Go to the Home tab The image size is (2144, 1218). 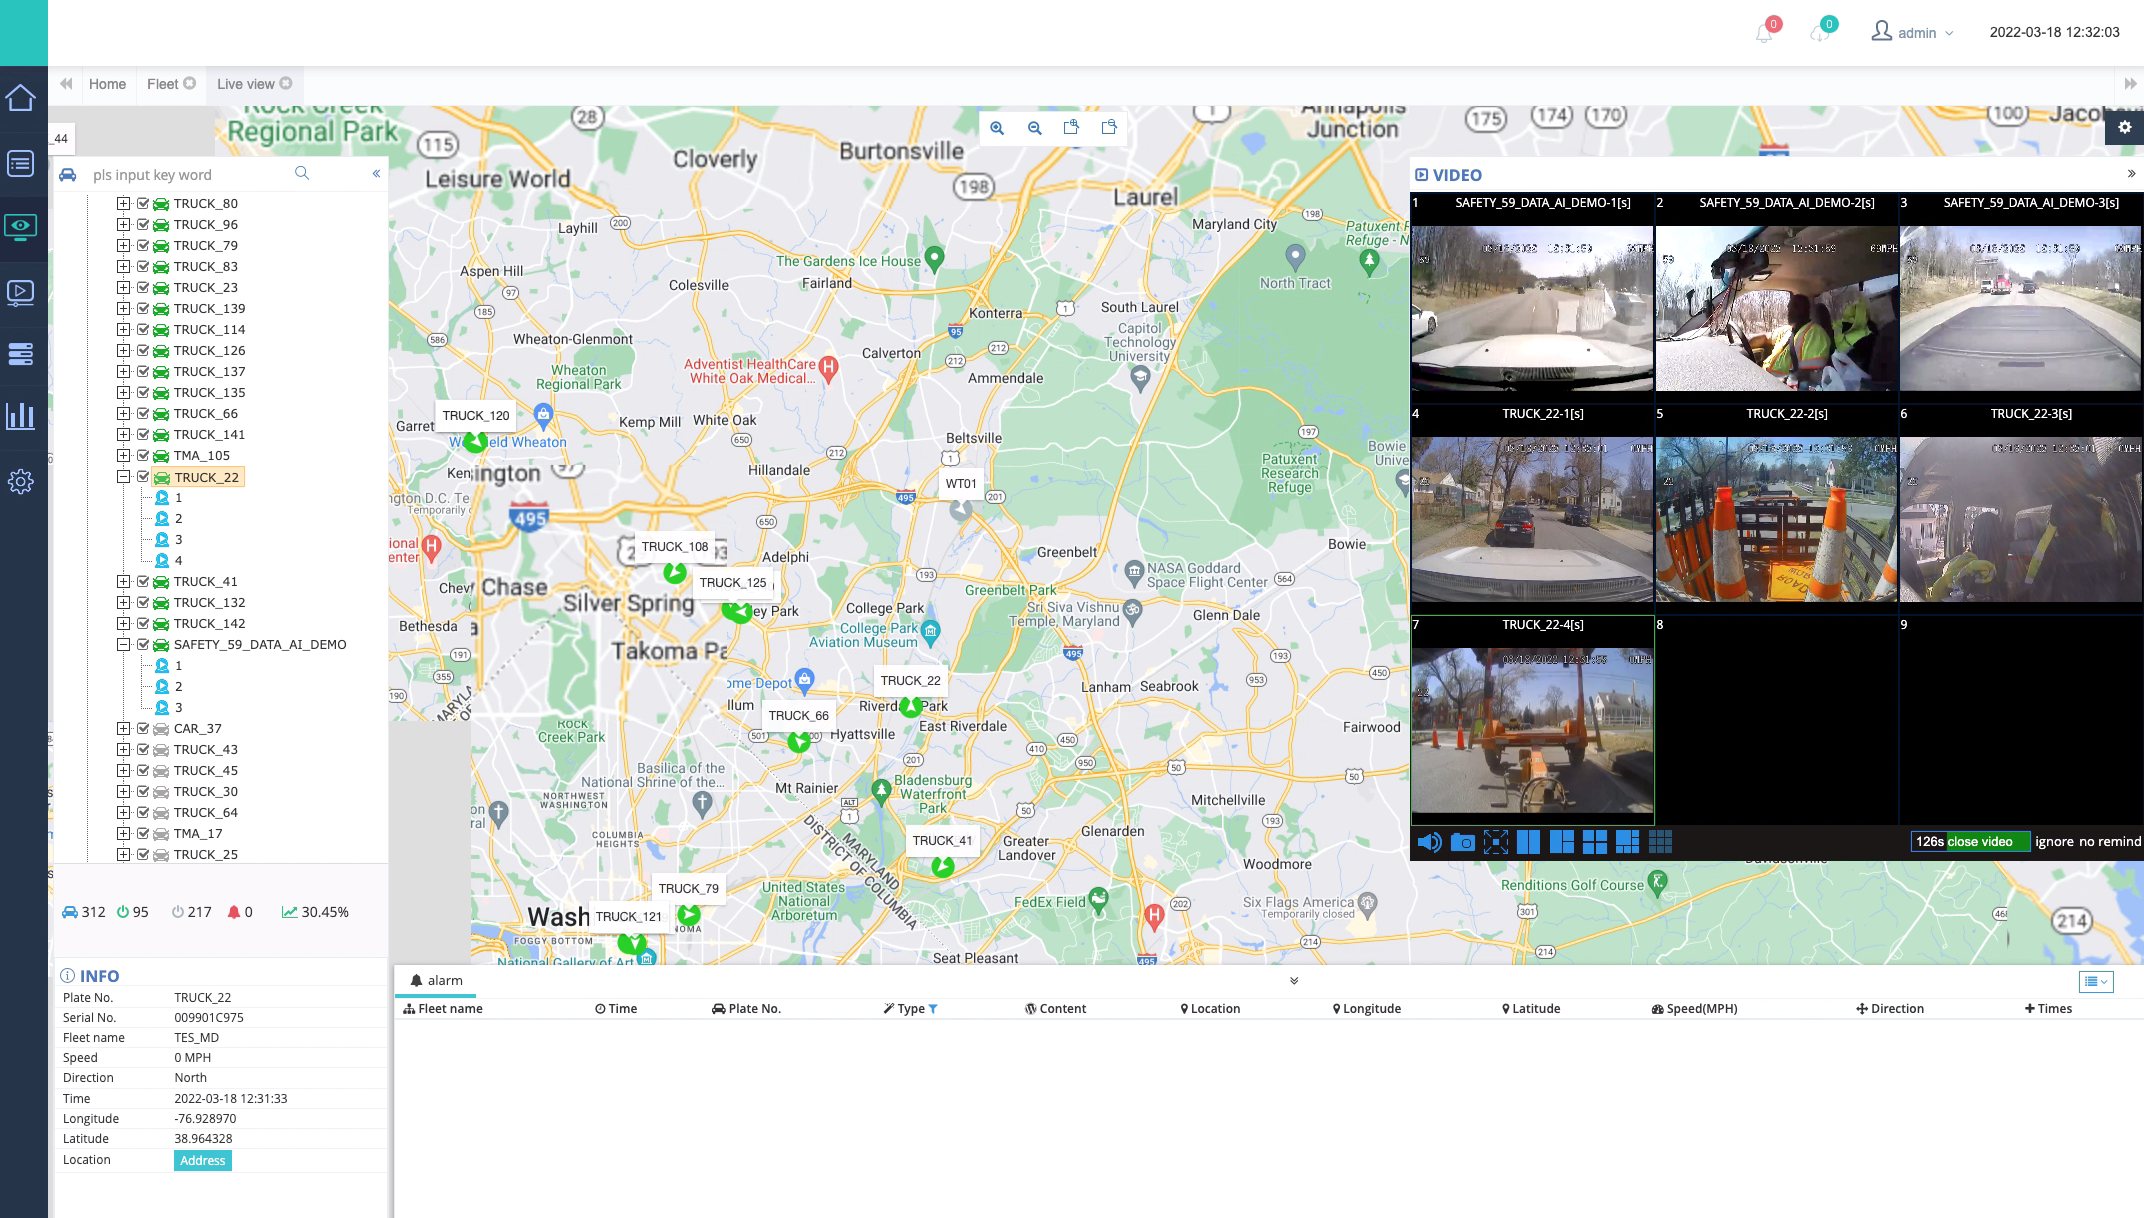107,84
